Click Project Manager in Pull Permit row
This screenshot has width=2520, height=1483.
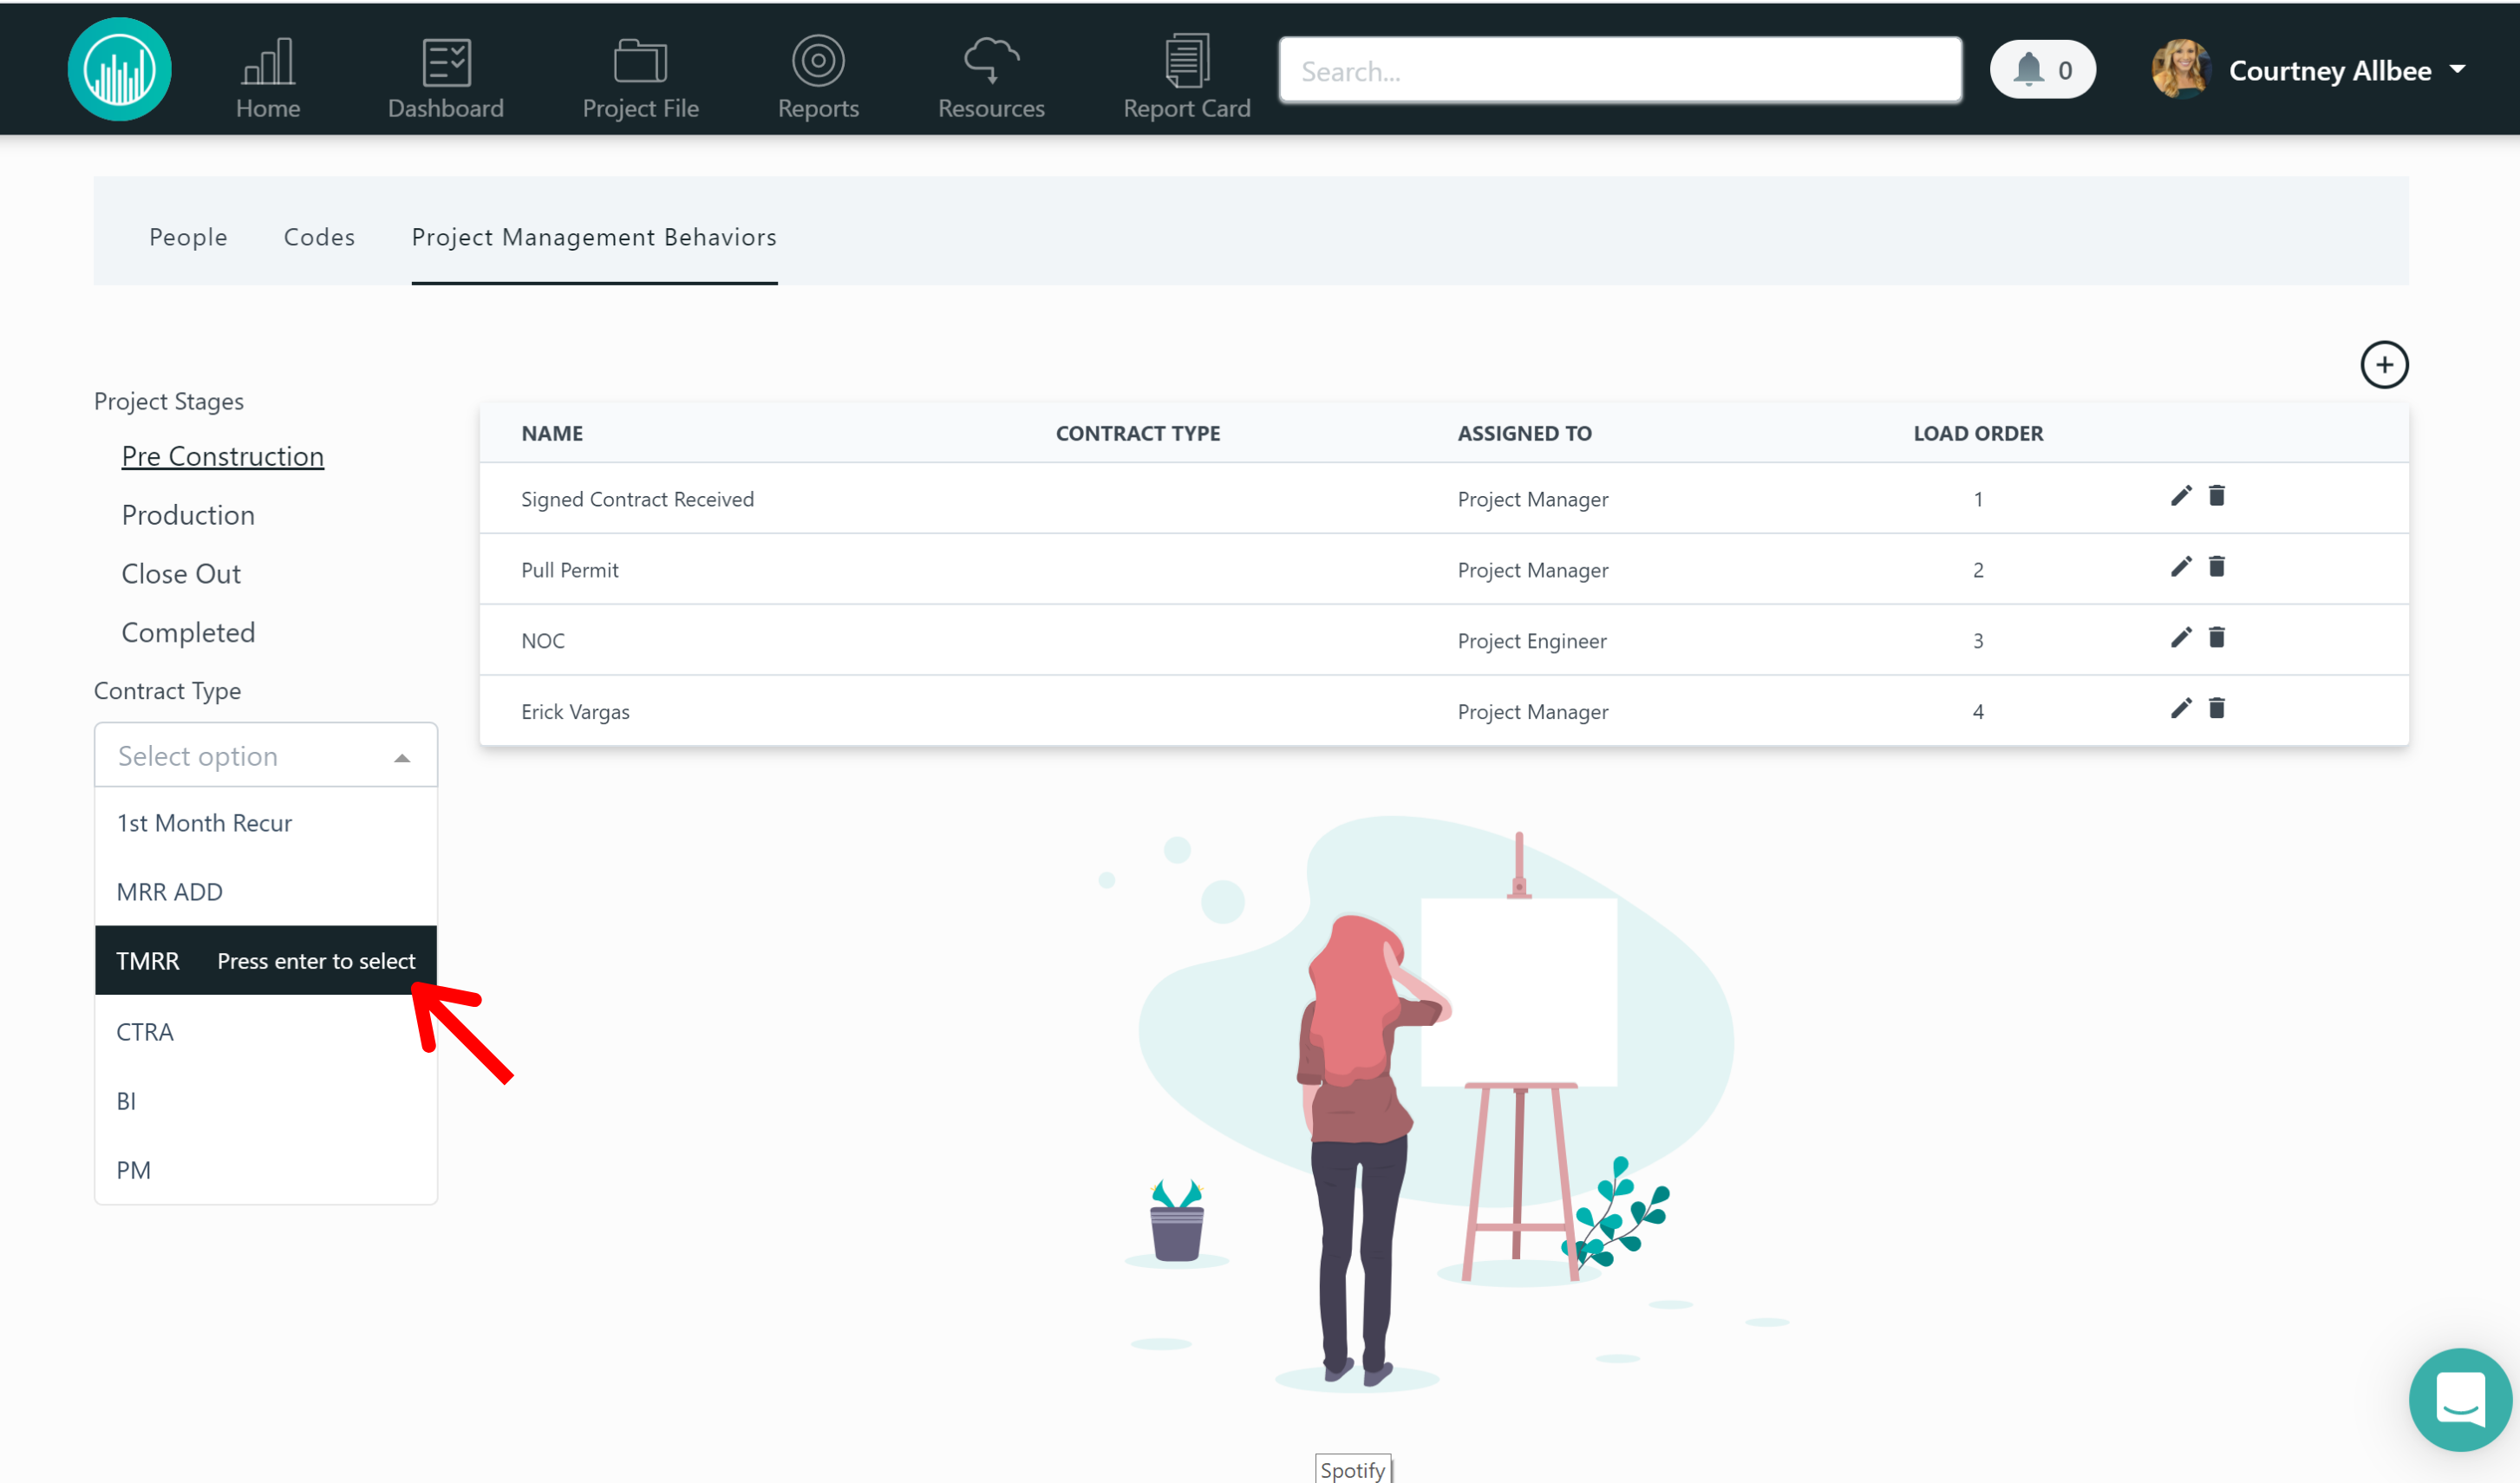pos(1533,570)
